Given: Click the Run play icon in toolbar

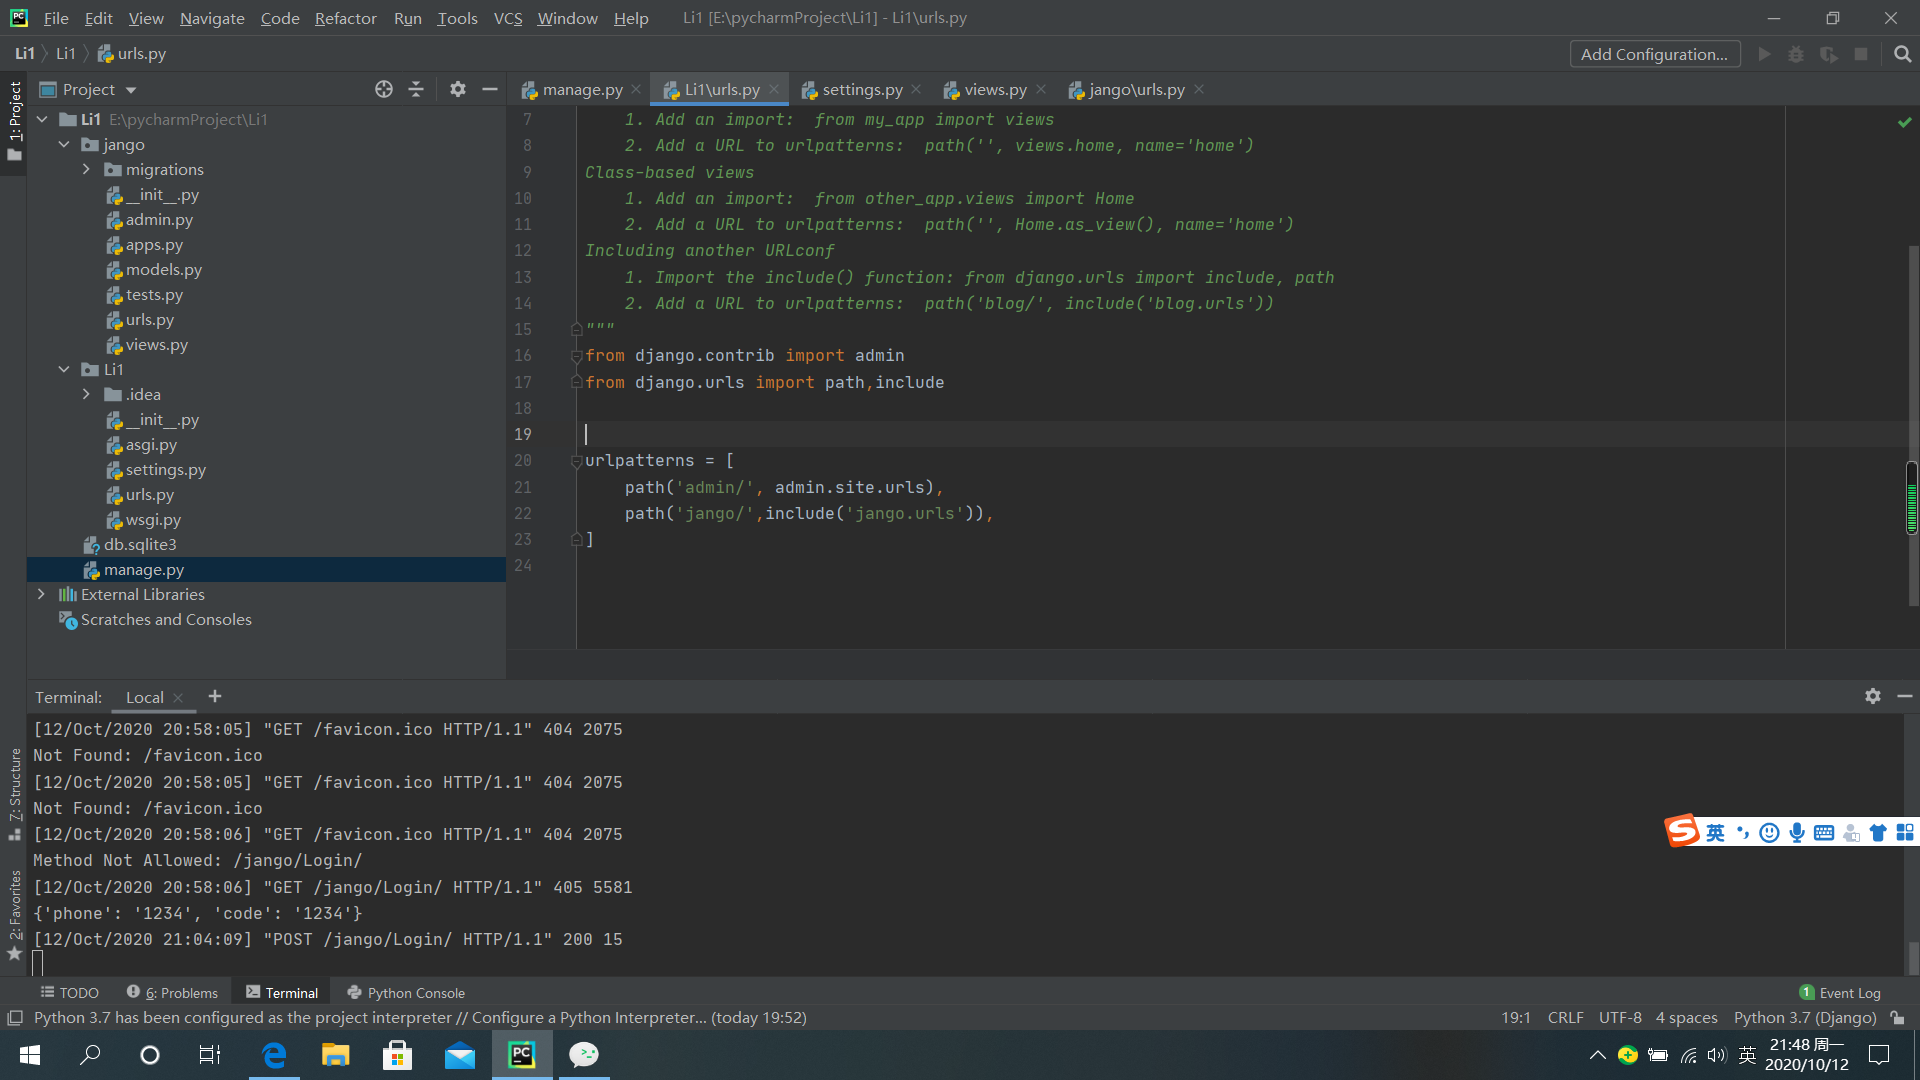Looking at the screenshot, I should click(x=1765, y=54).
